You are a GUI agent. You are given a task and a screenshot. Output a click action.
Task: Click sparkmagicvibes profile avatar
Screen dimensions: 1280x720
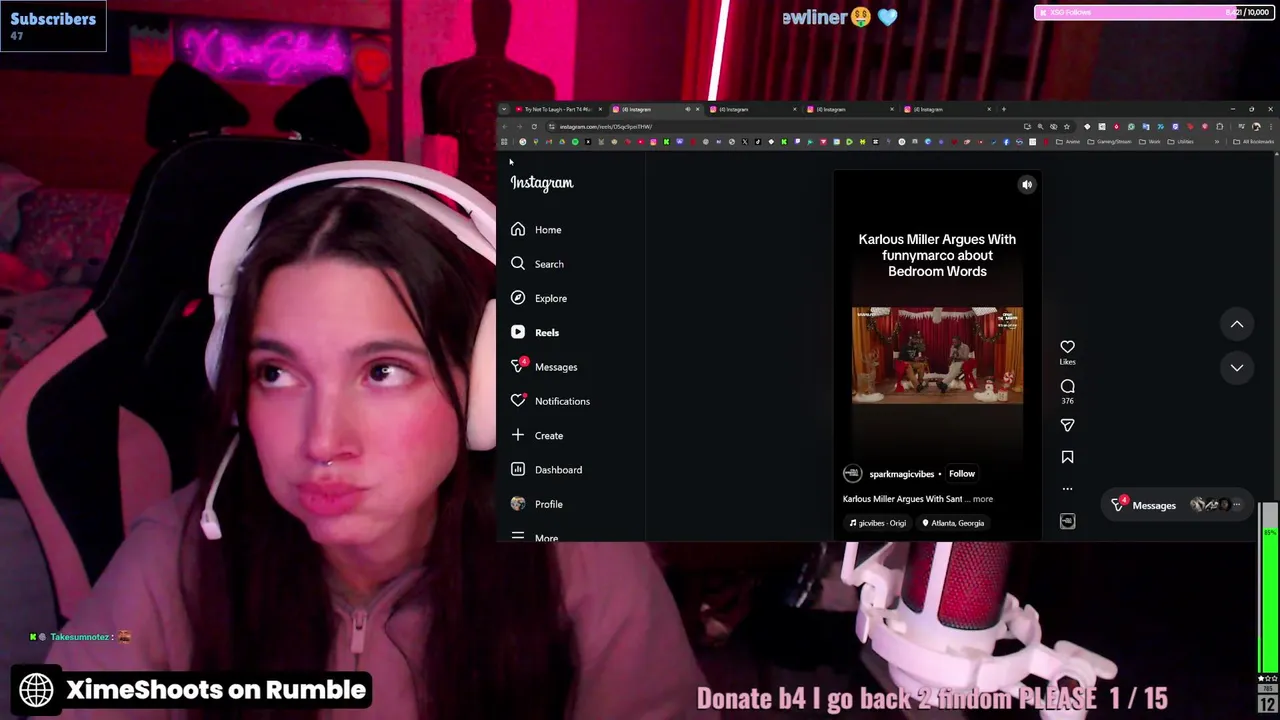pos(852,474)
